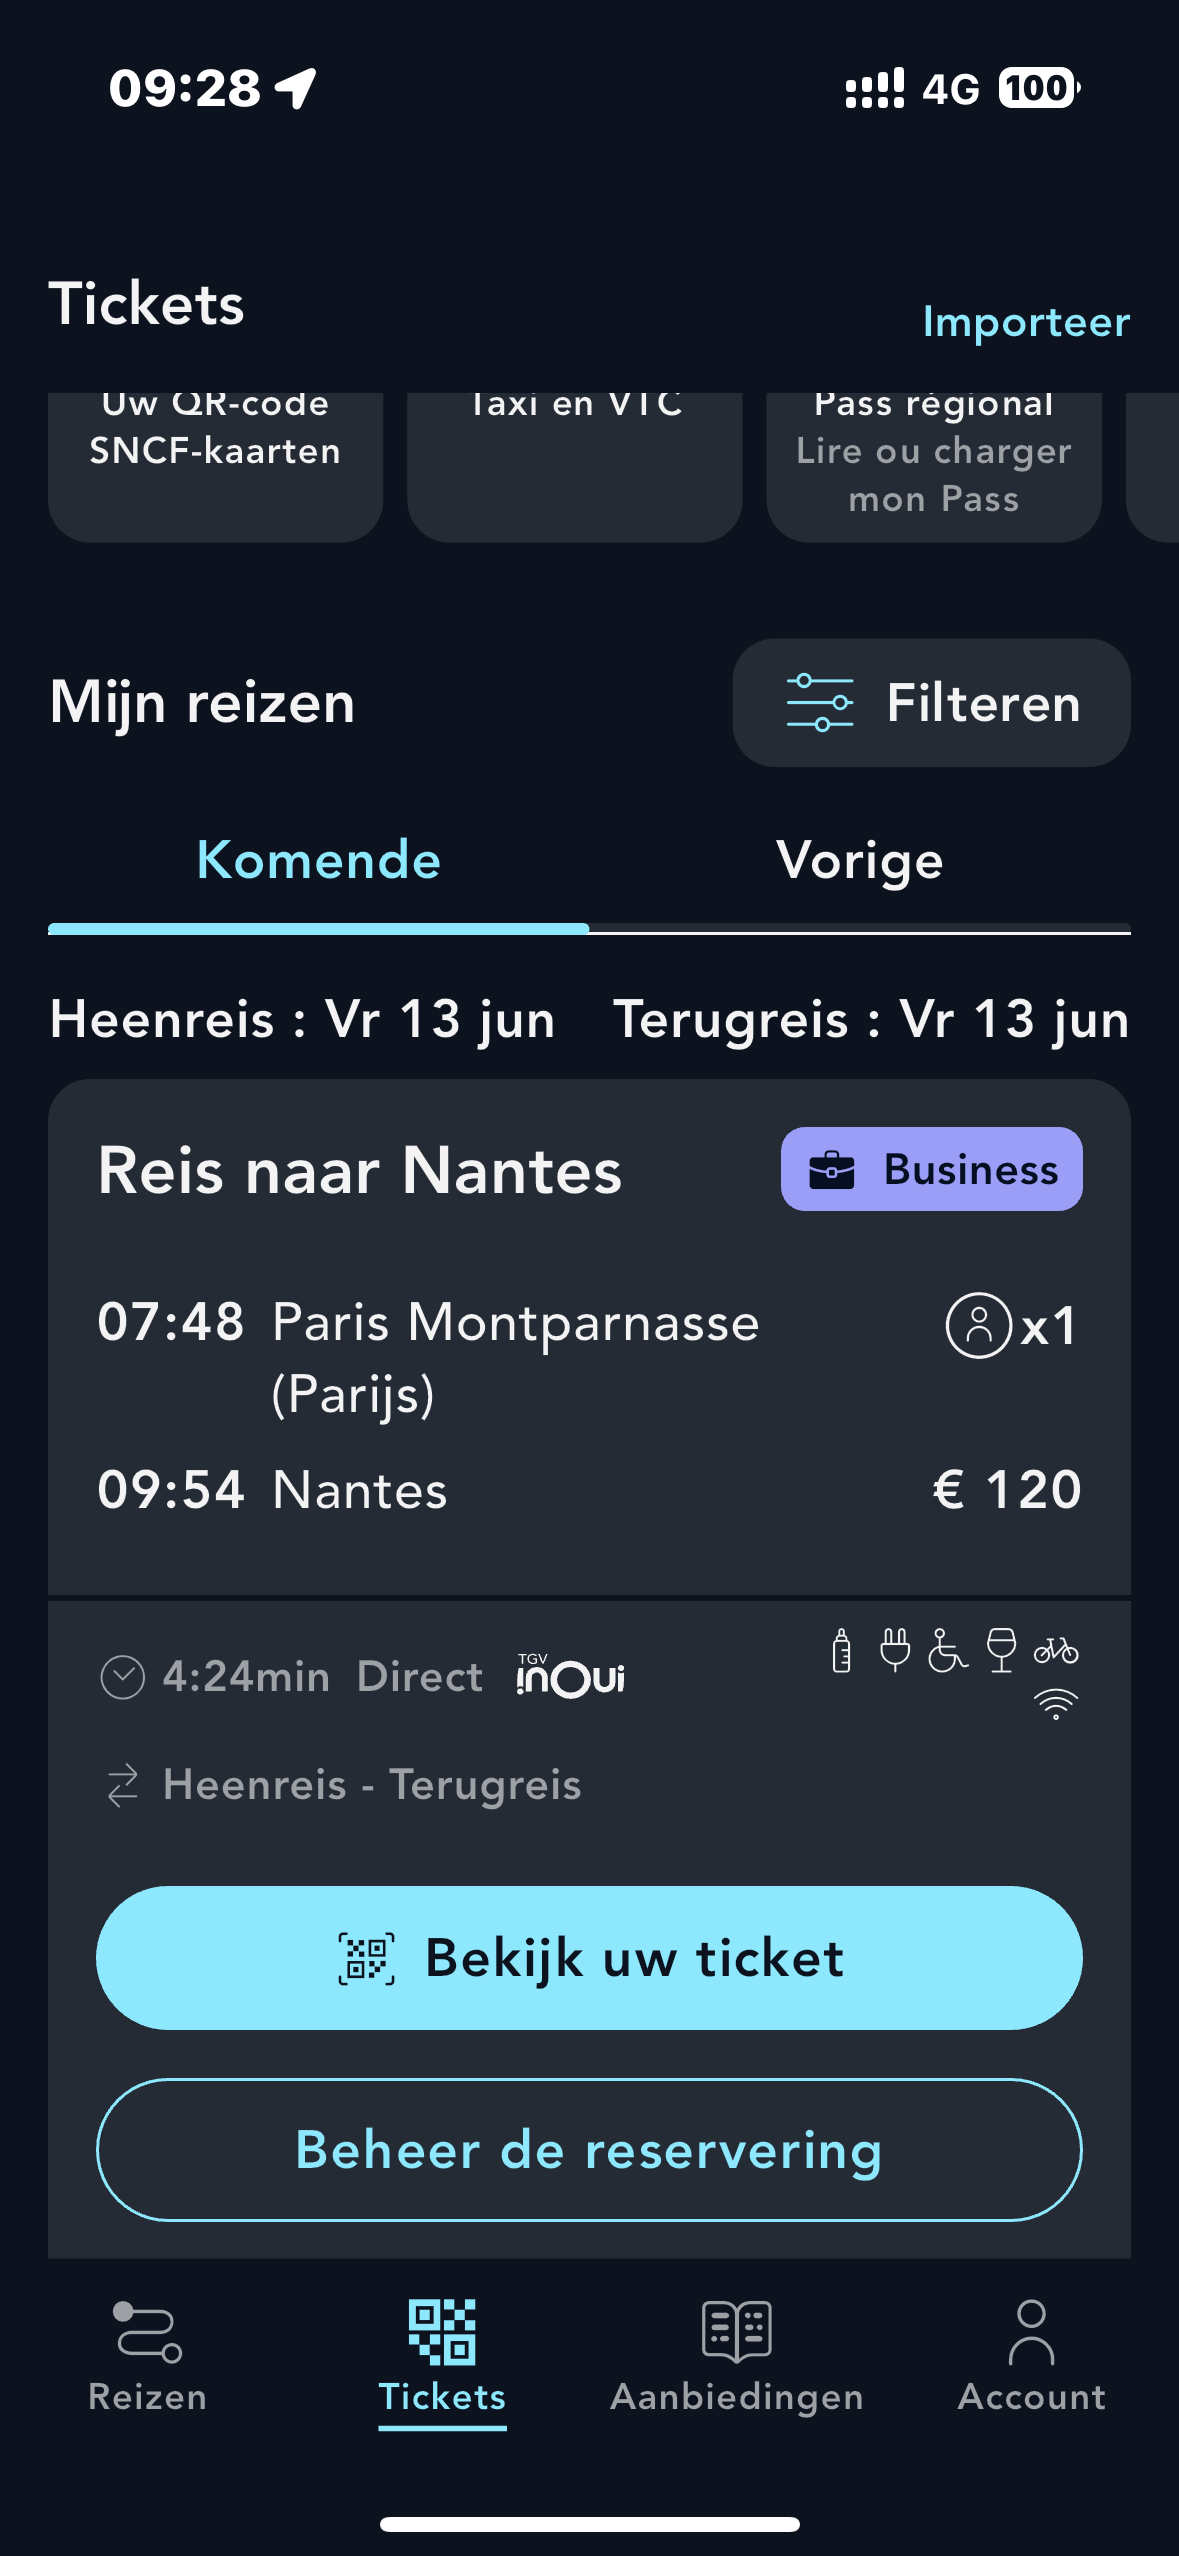The height and width of the screenshot is (2556, 1179).
Task: Tap the bar glass amenity icon
Action: [x=1001, y=1649]
